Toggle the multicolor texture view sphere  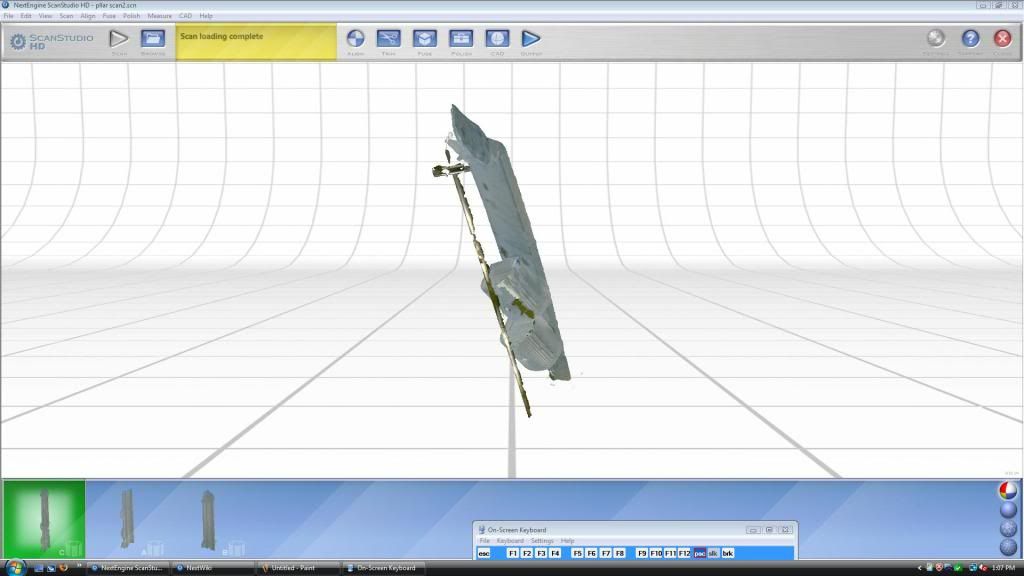tap(1007, 491)
